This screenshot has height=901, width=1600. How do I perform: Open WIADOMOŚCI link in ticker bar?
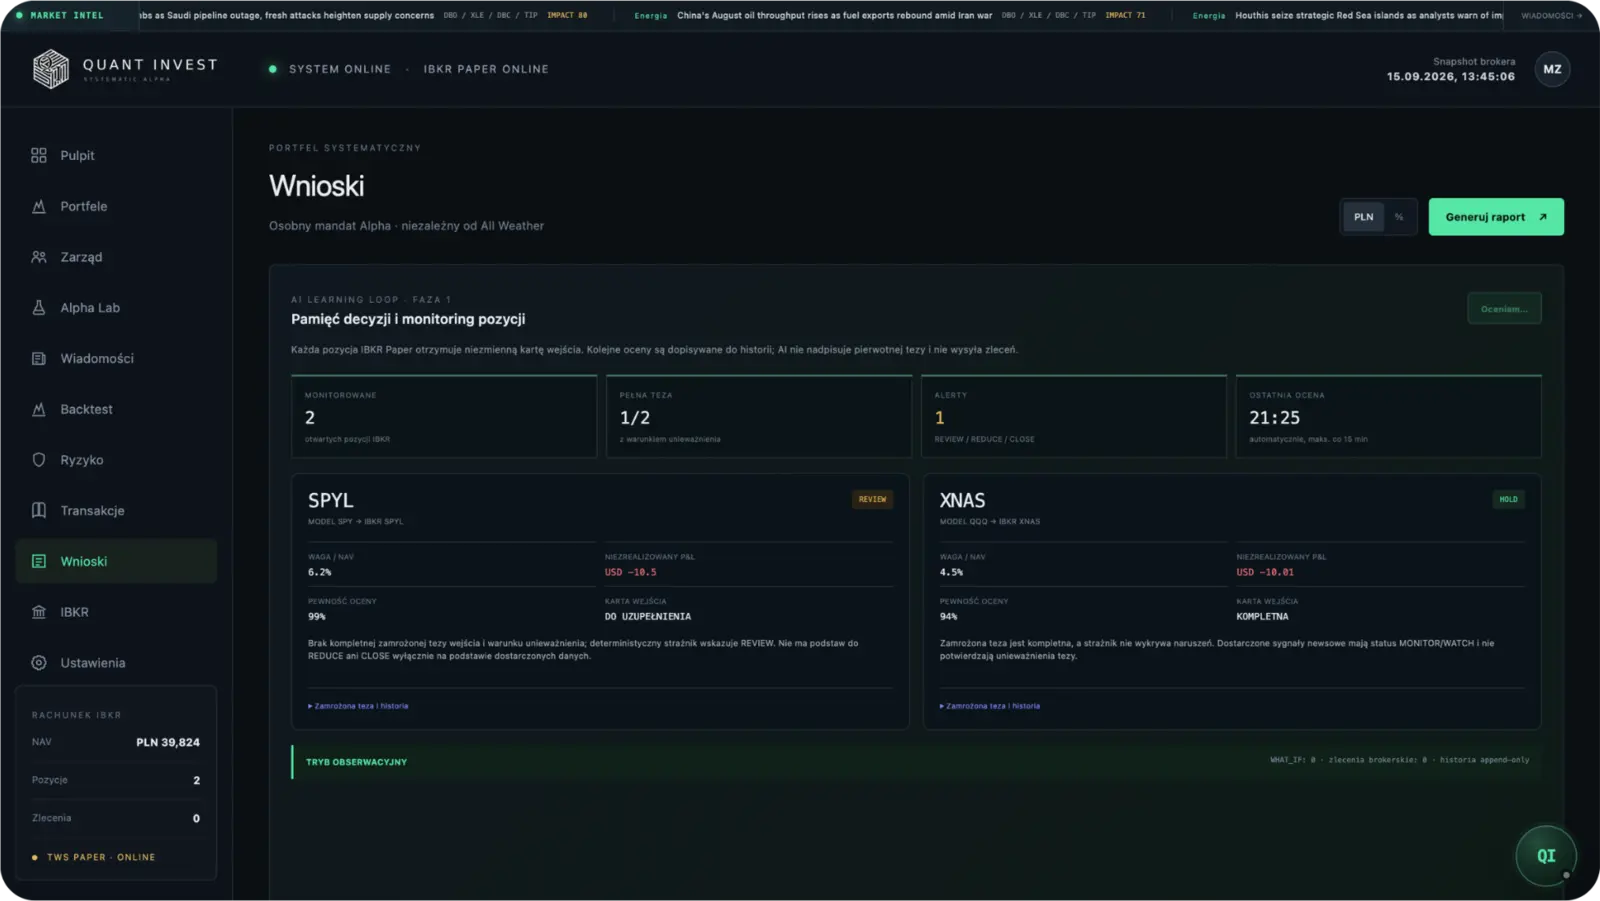pyautogui.click(x=1552, y=16)
